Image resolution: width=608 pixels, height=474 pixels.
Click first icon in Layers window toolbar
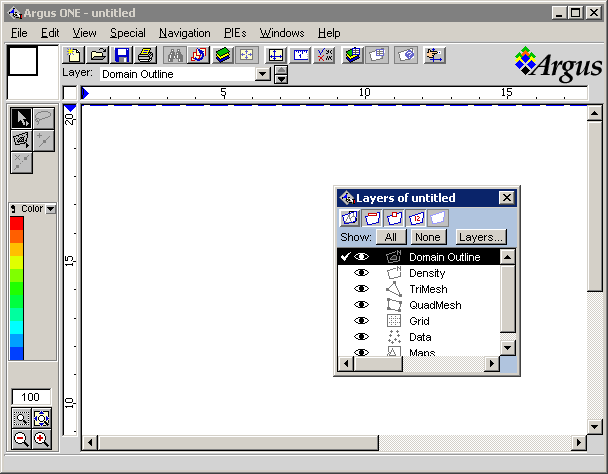tap(350, 218)
